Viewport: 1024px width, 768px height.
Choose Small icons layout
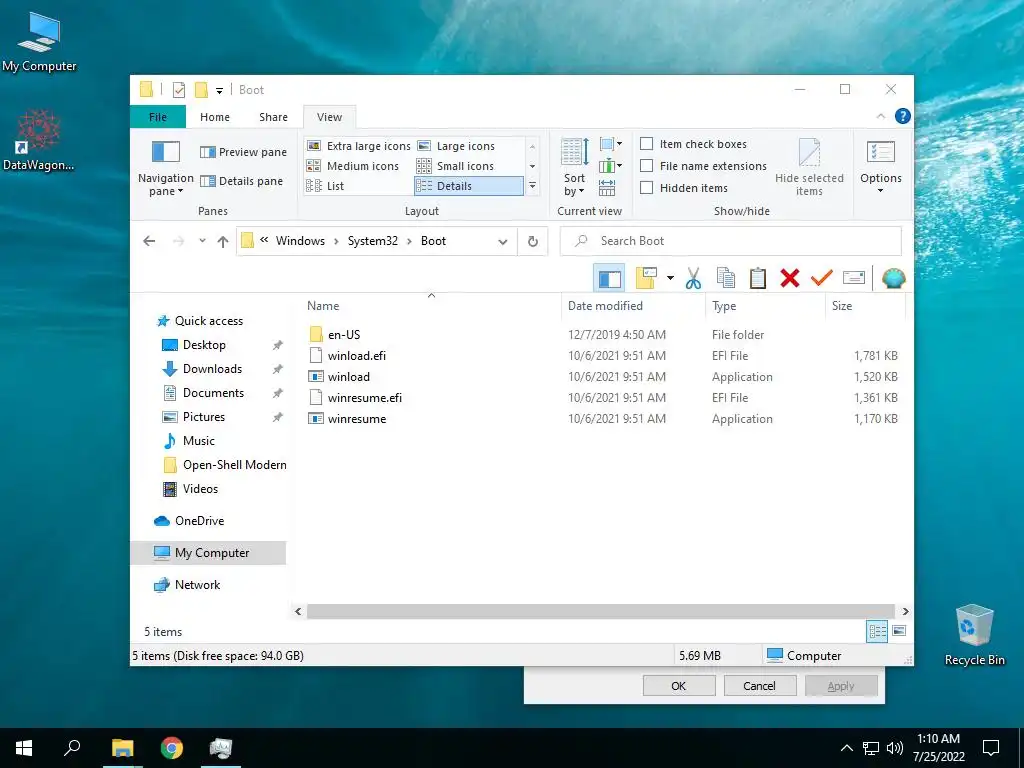455,166
